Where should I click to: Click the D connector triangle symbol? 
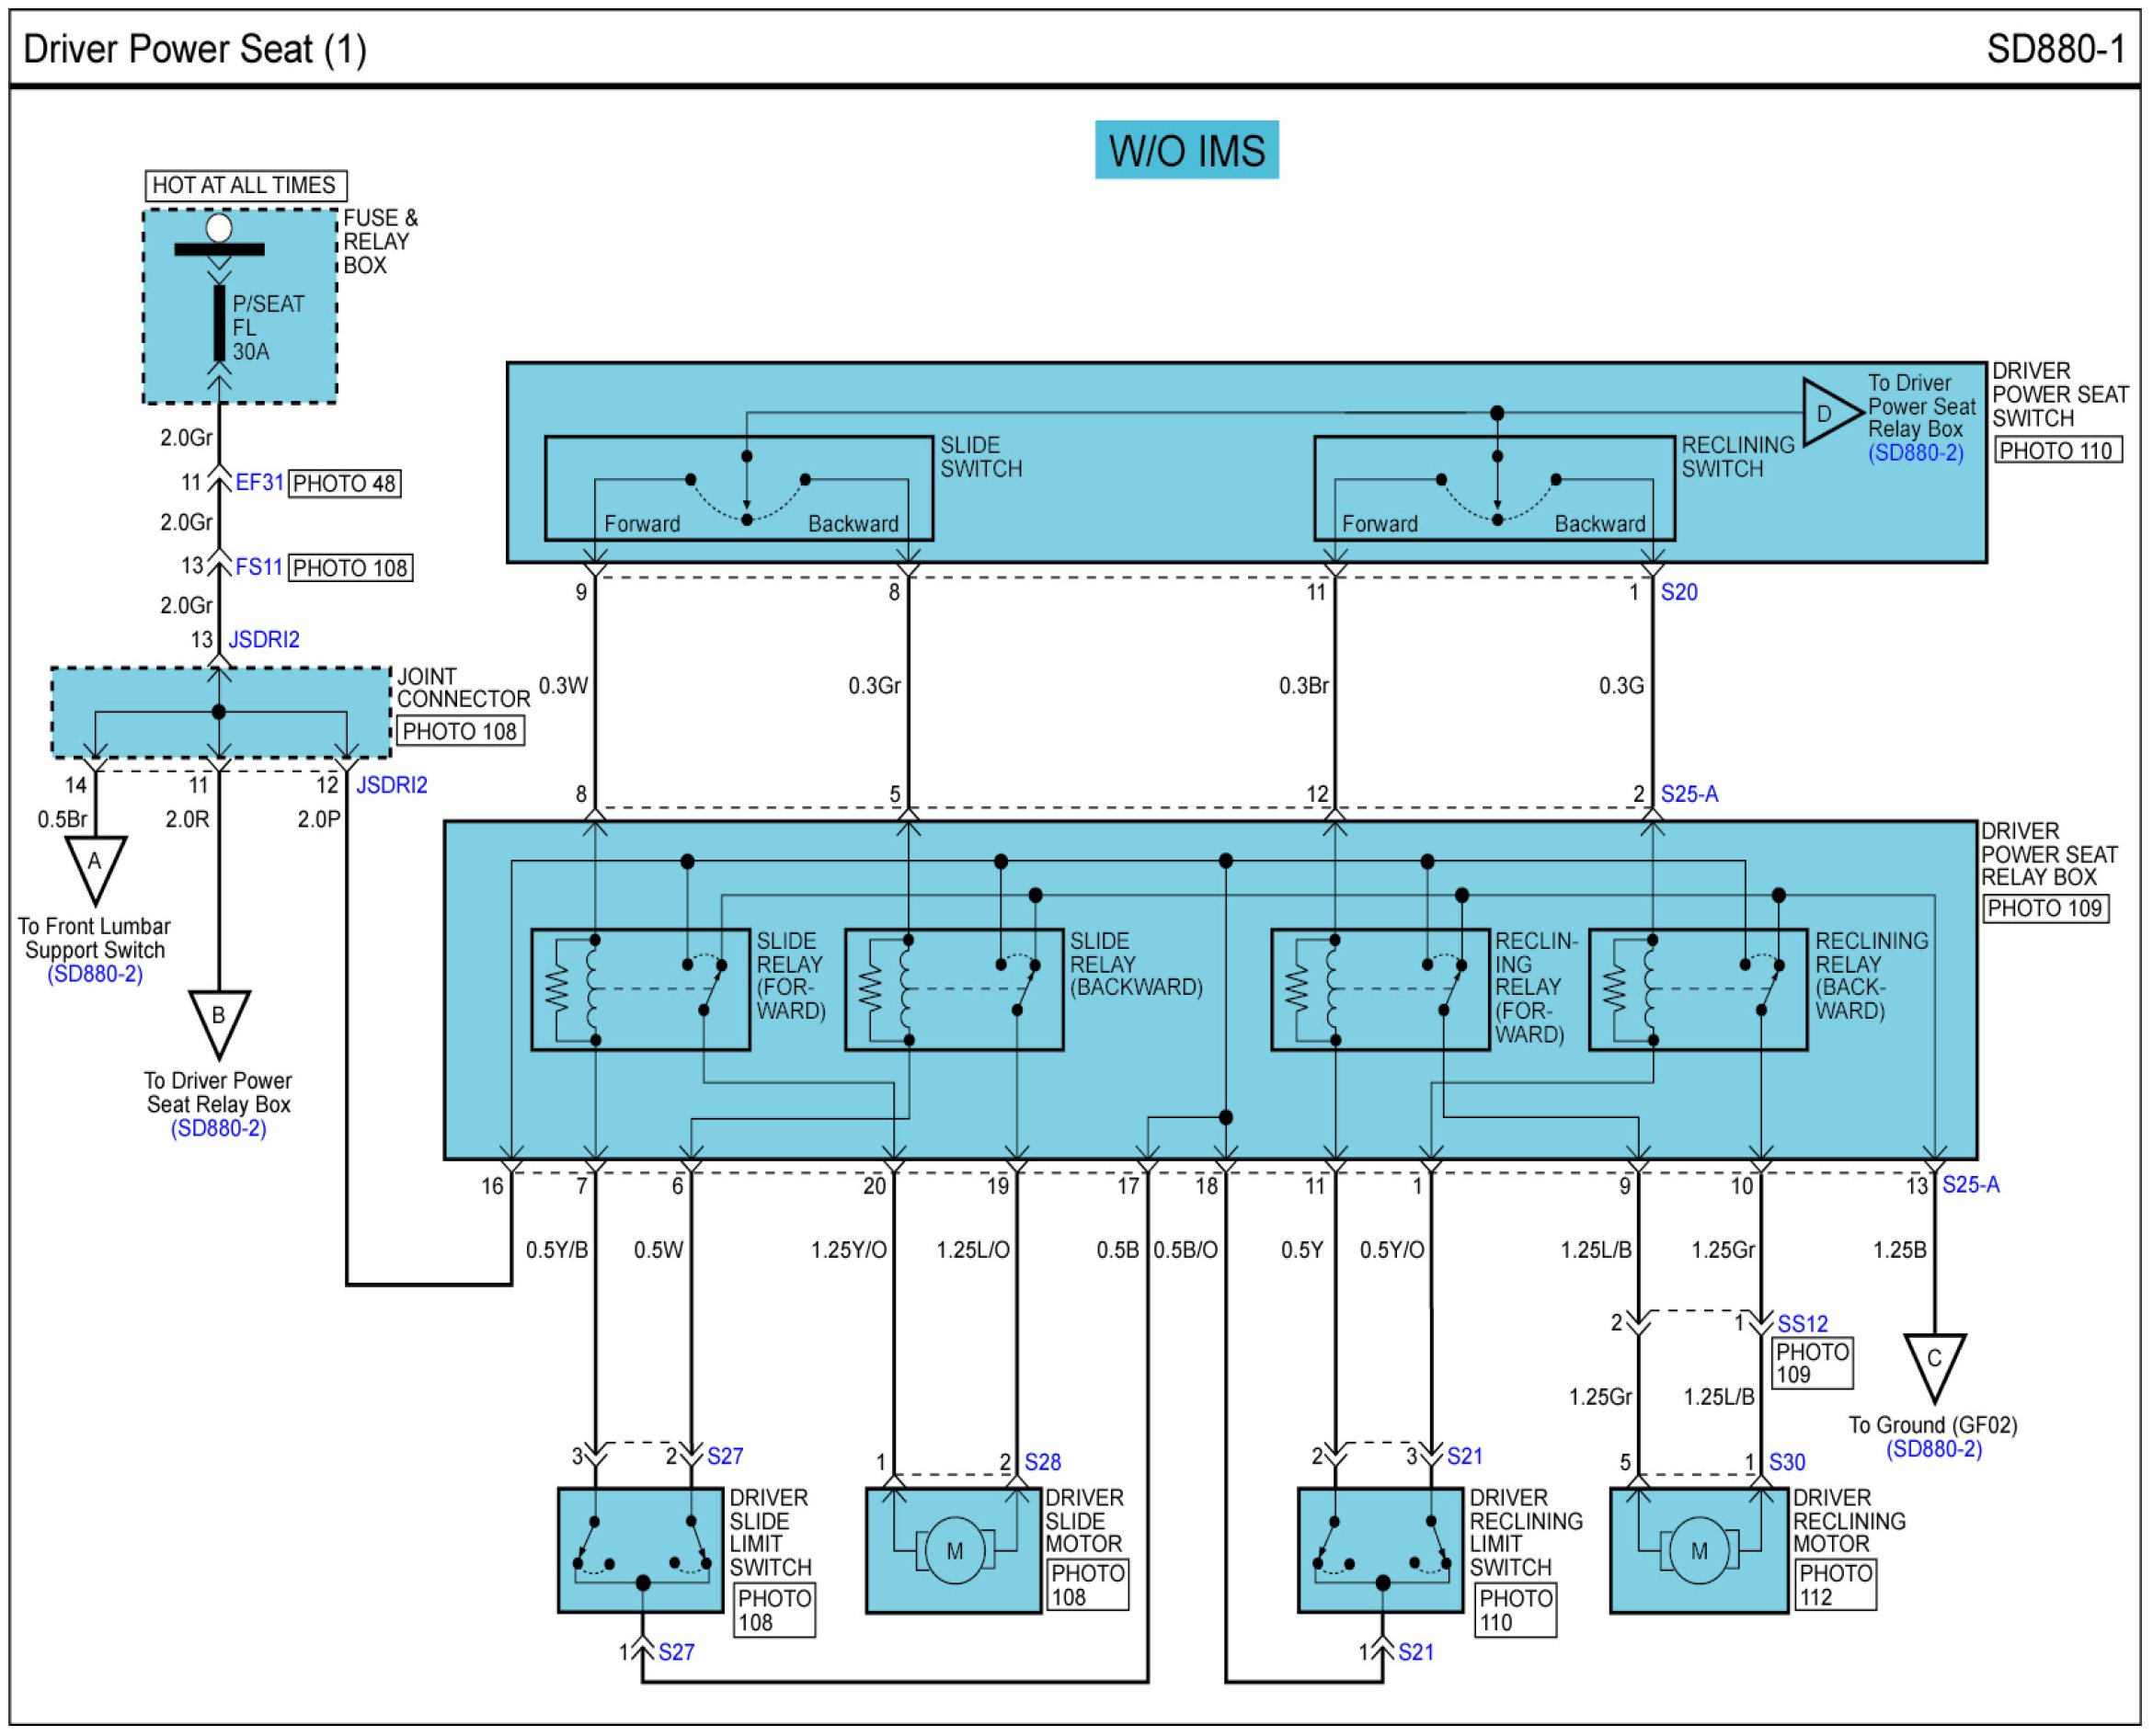[1829, 413]
